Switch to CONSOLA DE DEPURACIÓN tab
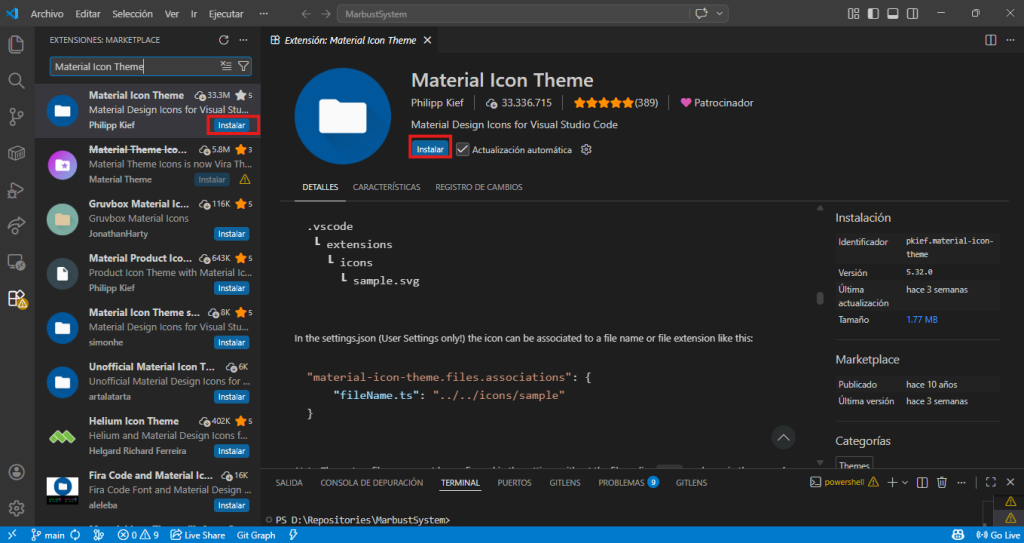Viewport: 1024px width, 543px height. (372, 483)
